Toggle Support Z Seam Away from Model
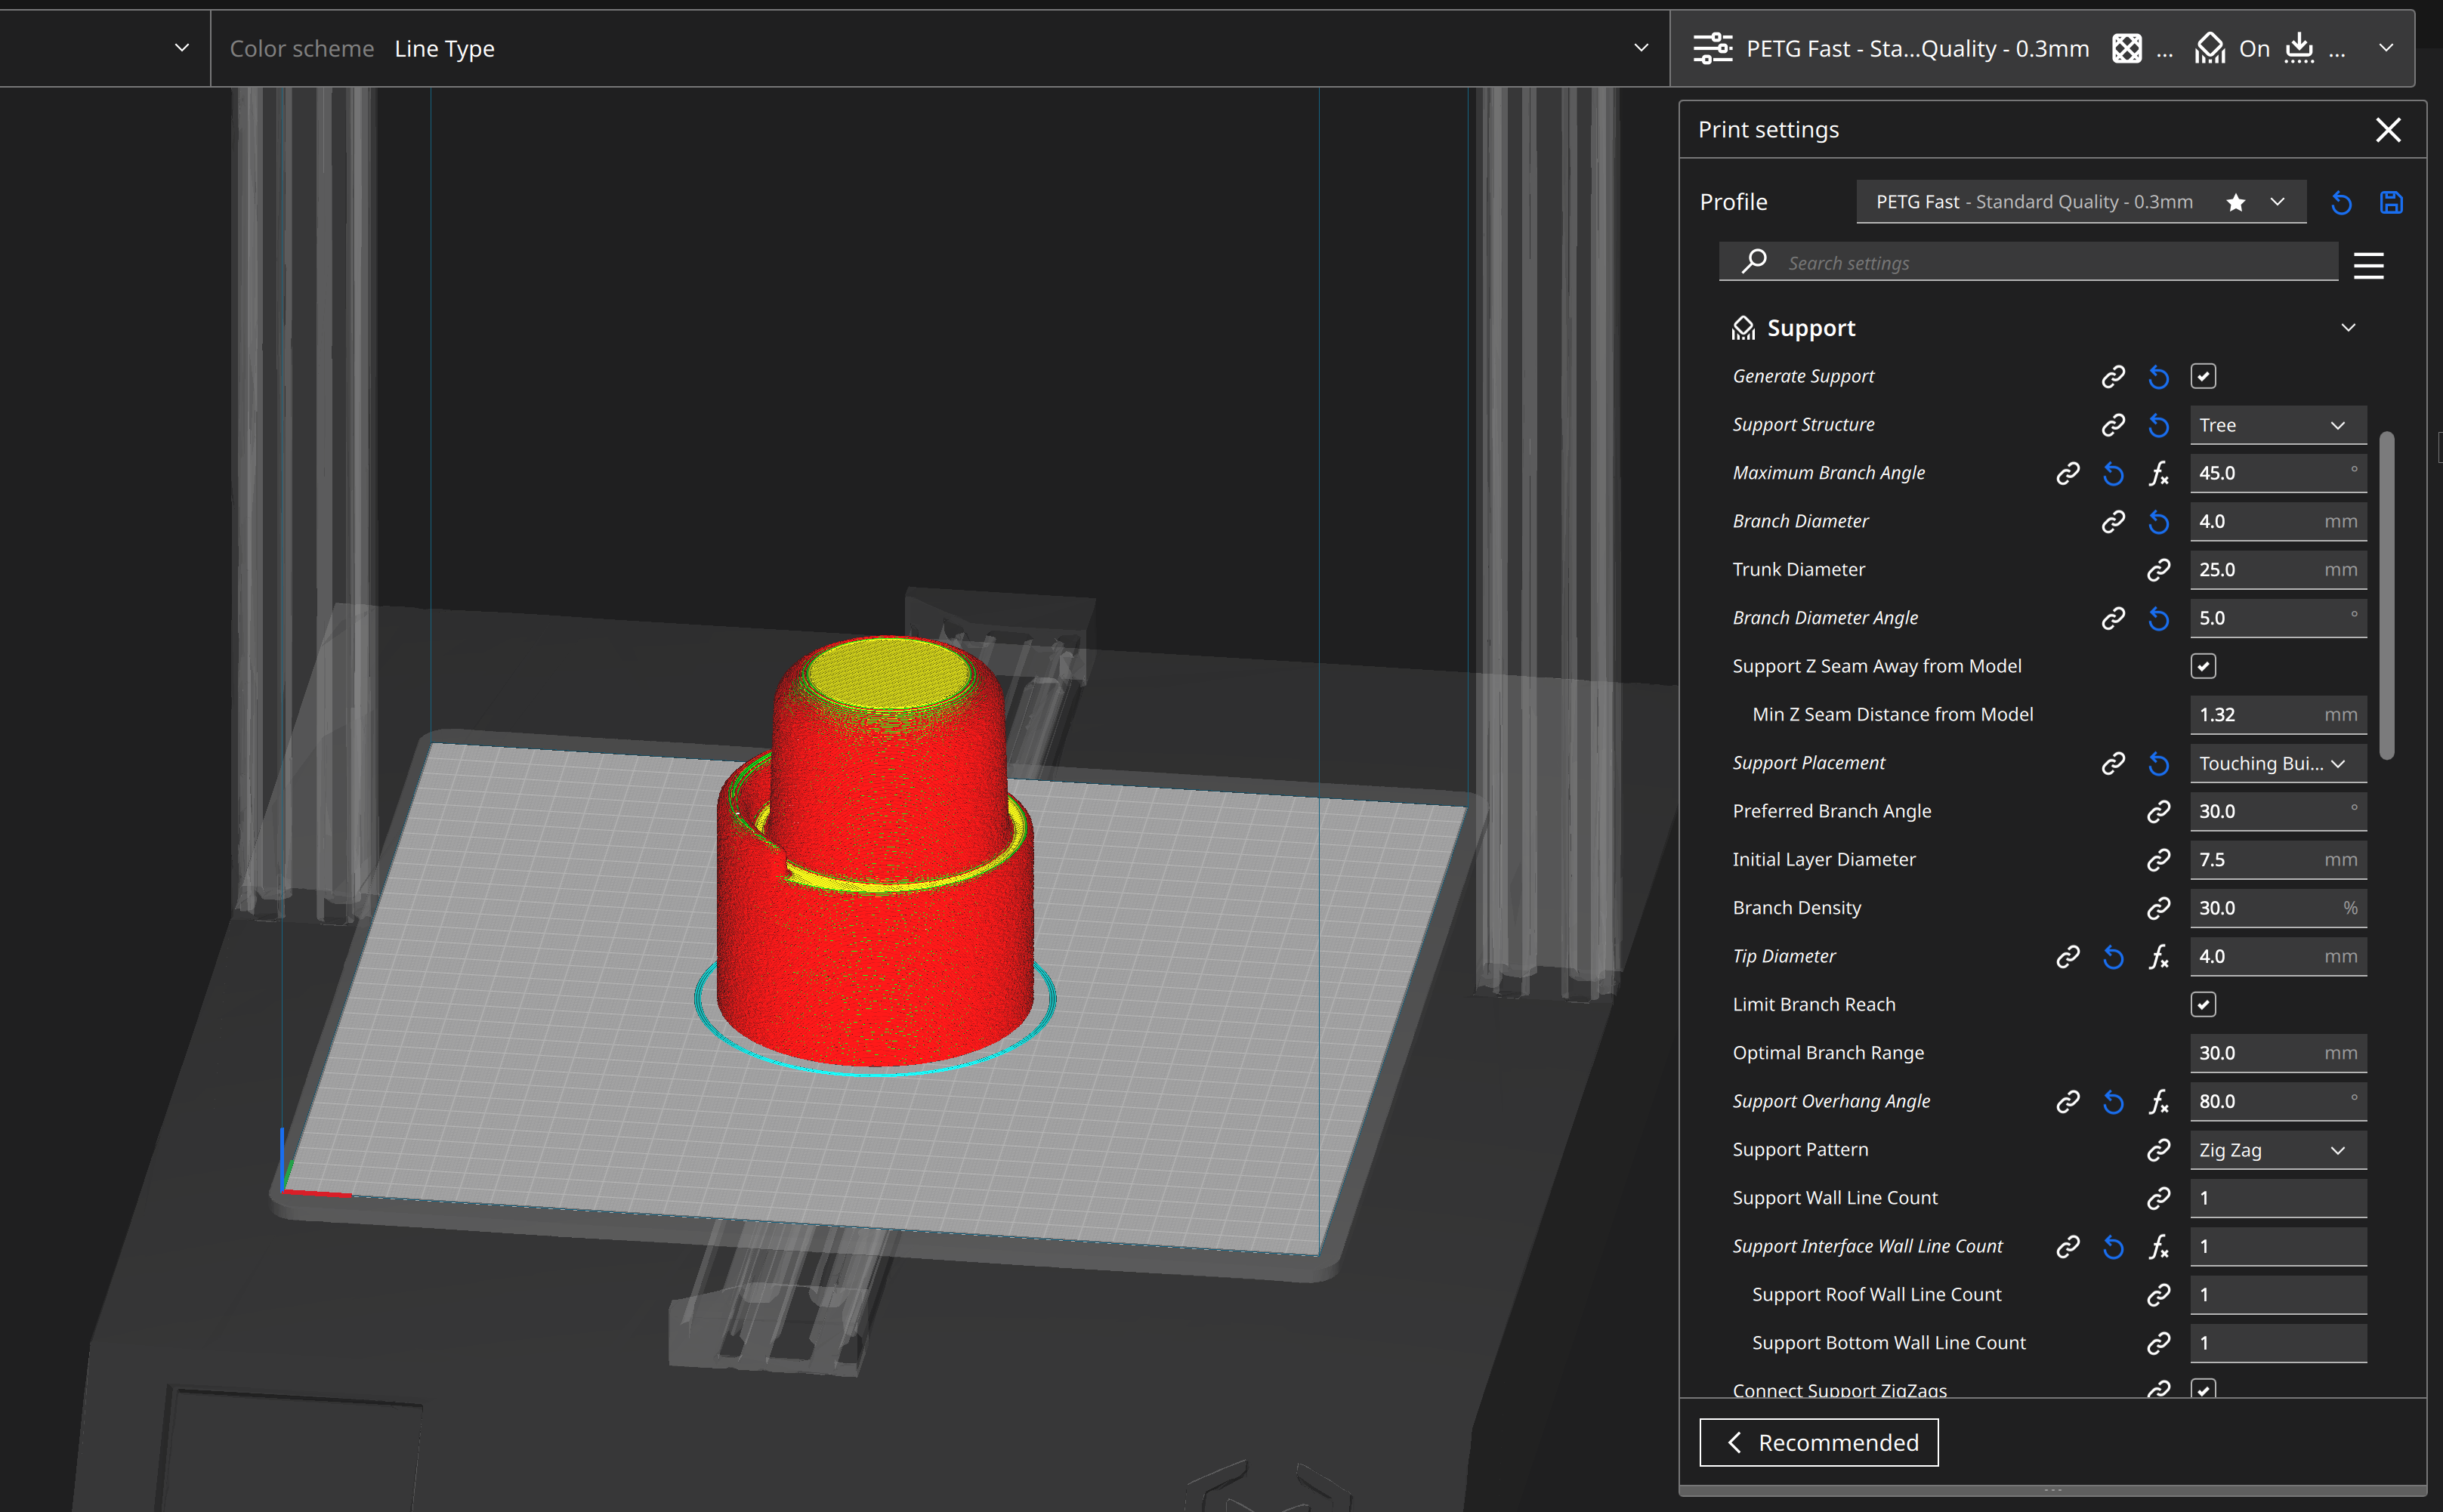This screenshot has width=2443, height=1512. coord(2203,666)
